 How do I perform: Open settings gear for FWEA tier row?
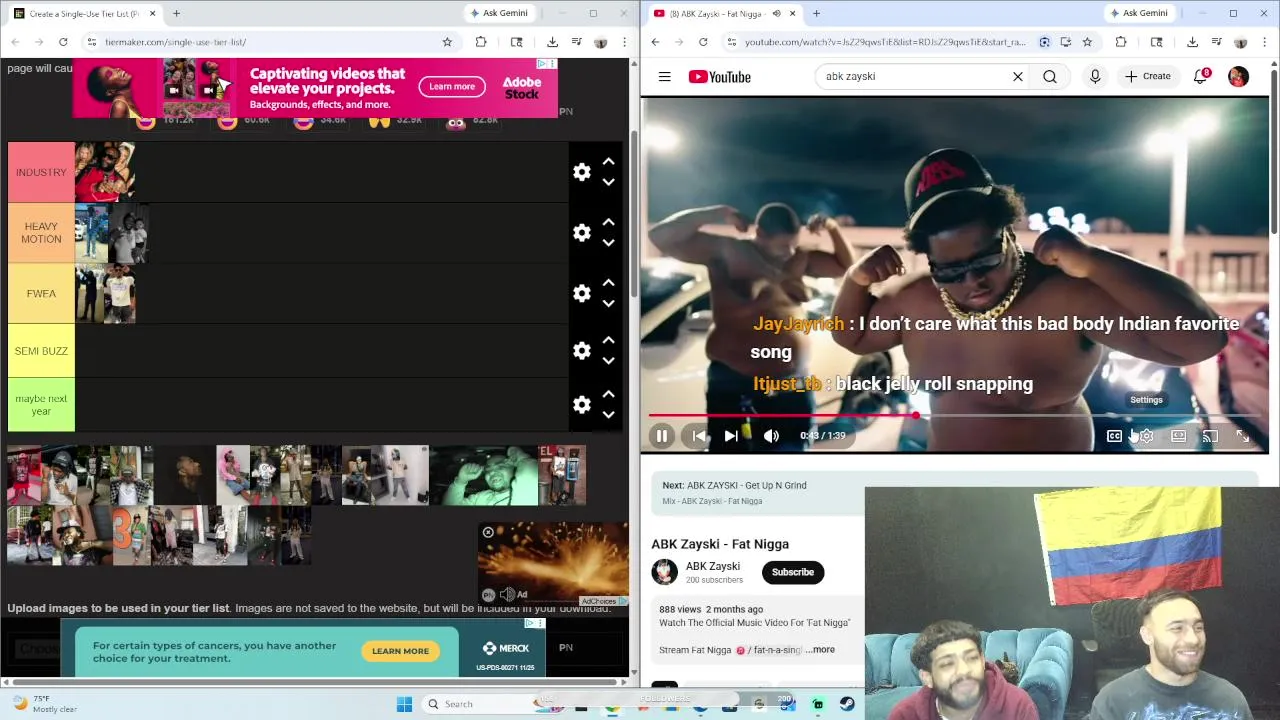click(582, 293)
